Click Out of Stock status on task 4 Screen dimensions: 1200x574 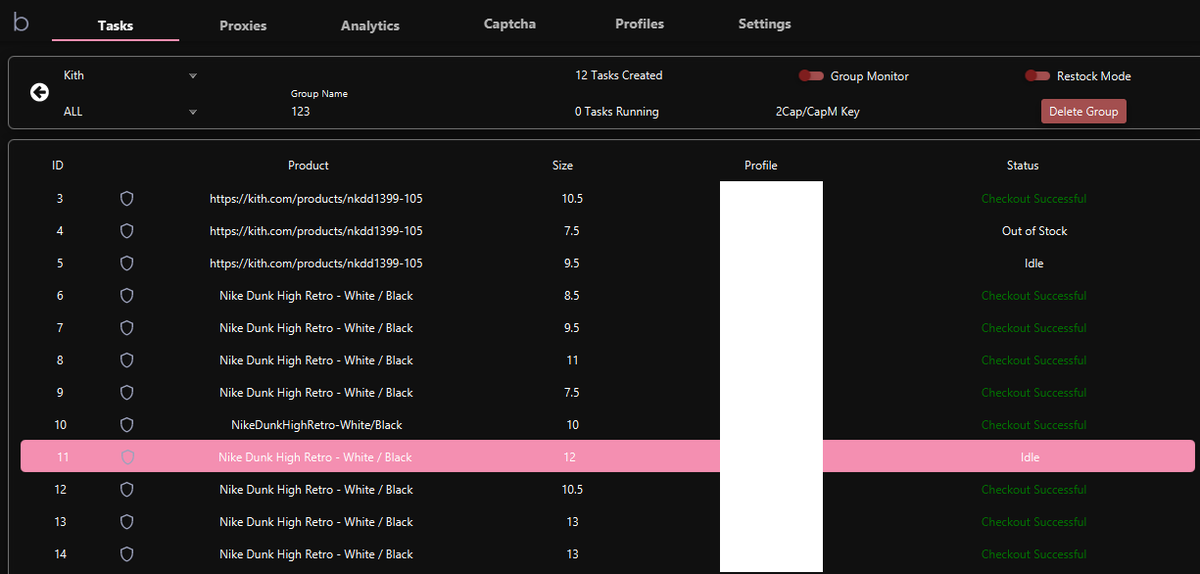pos(1035,231)
